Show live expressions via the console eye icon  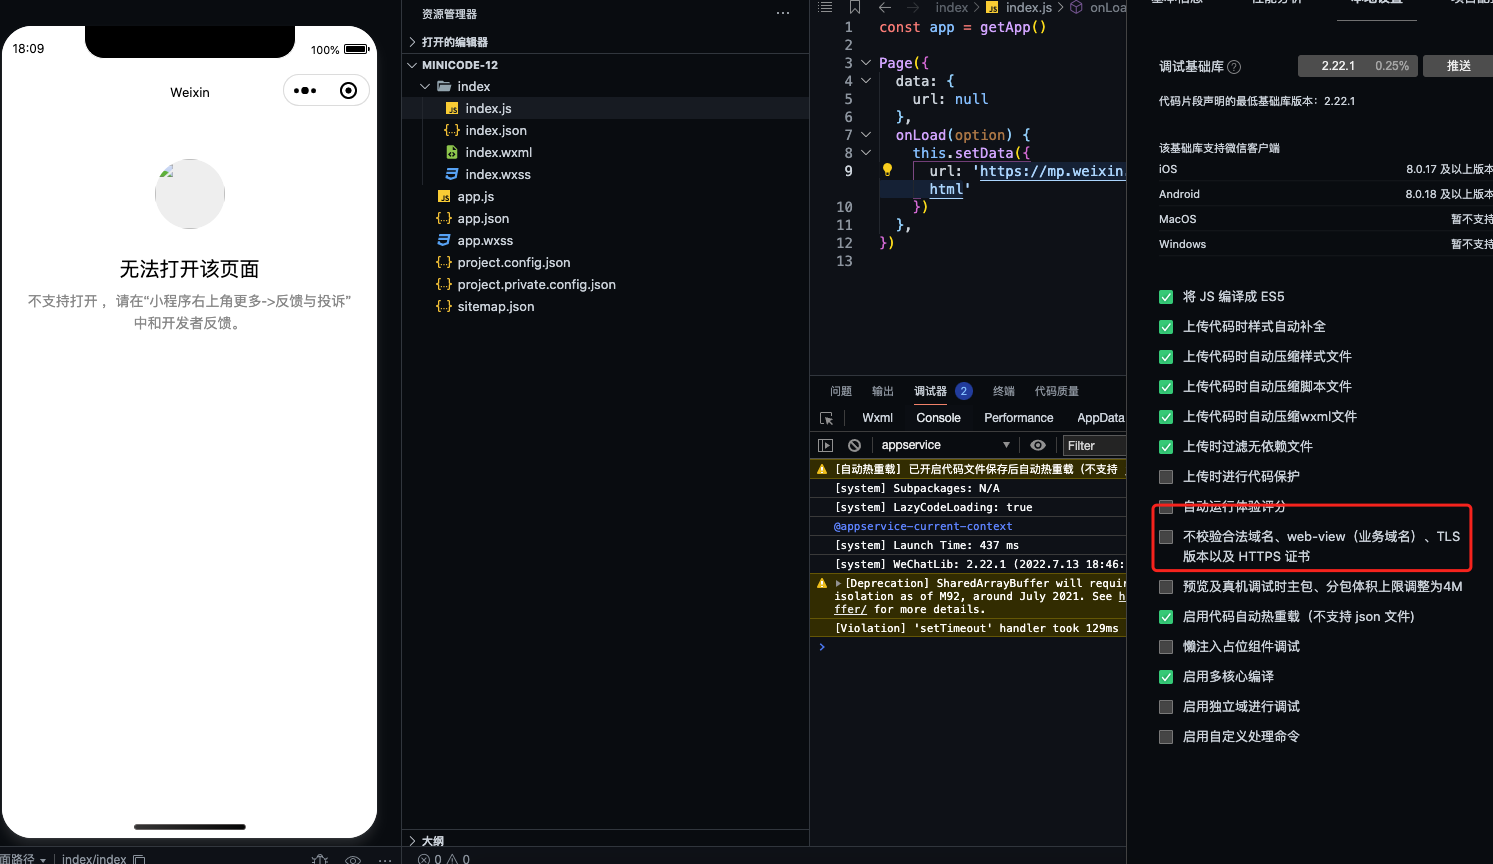pos(1038,445)
